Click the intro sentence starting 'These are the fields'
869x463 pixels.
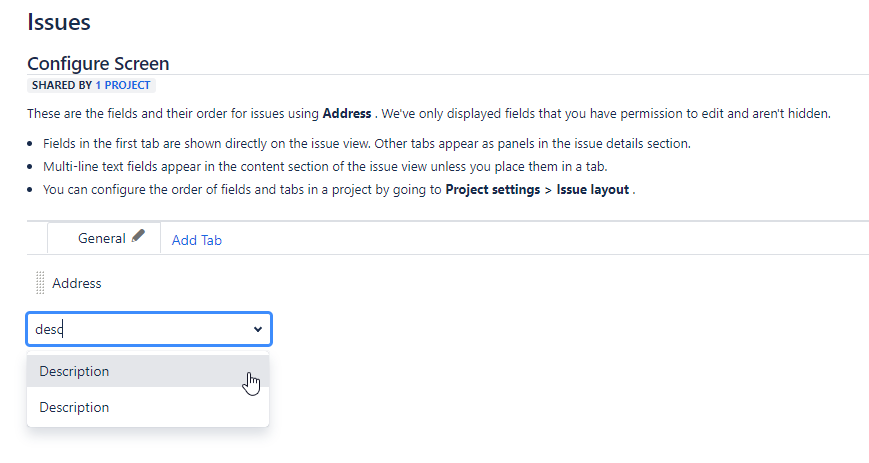[429, 114]
